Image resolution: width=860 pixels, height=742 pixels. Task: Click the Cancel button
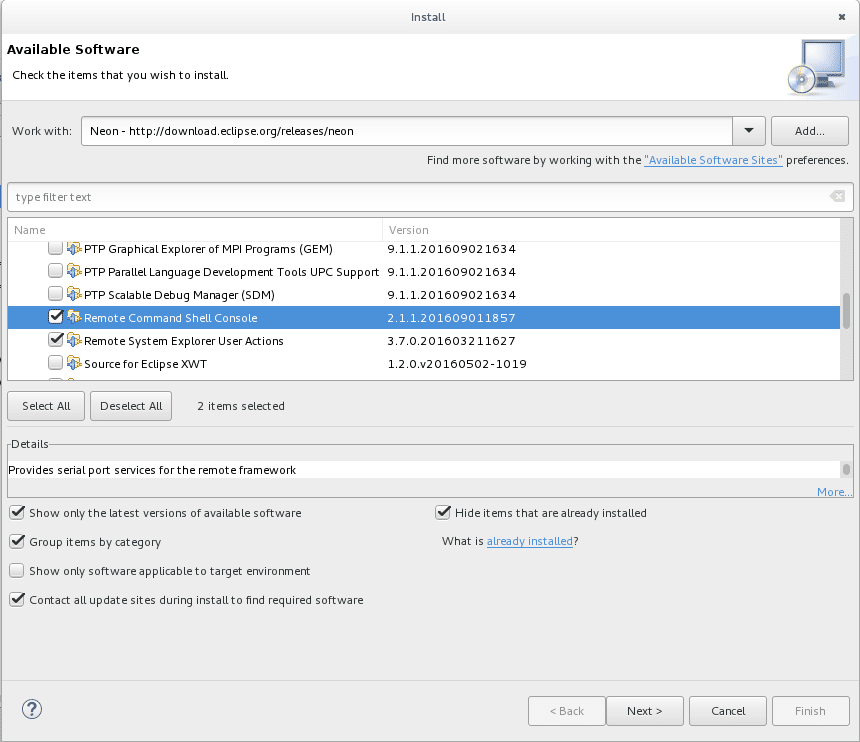coord(728,711)
